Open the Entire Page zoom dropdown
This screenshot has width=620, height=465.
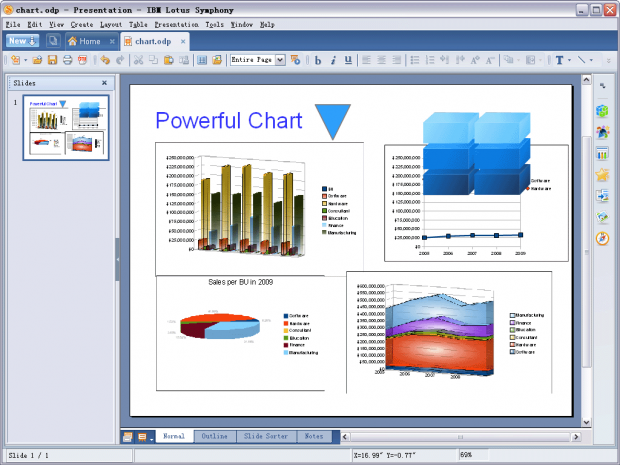tap(280, 60)
